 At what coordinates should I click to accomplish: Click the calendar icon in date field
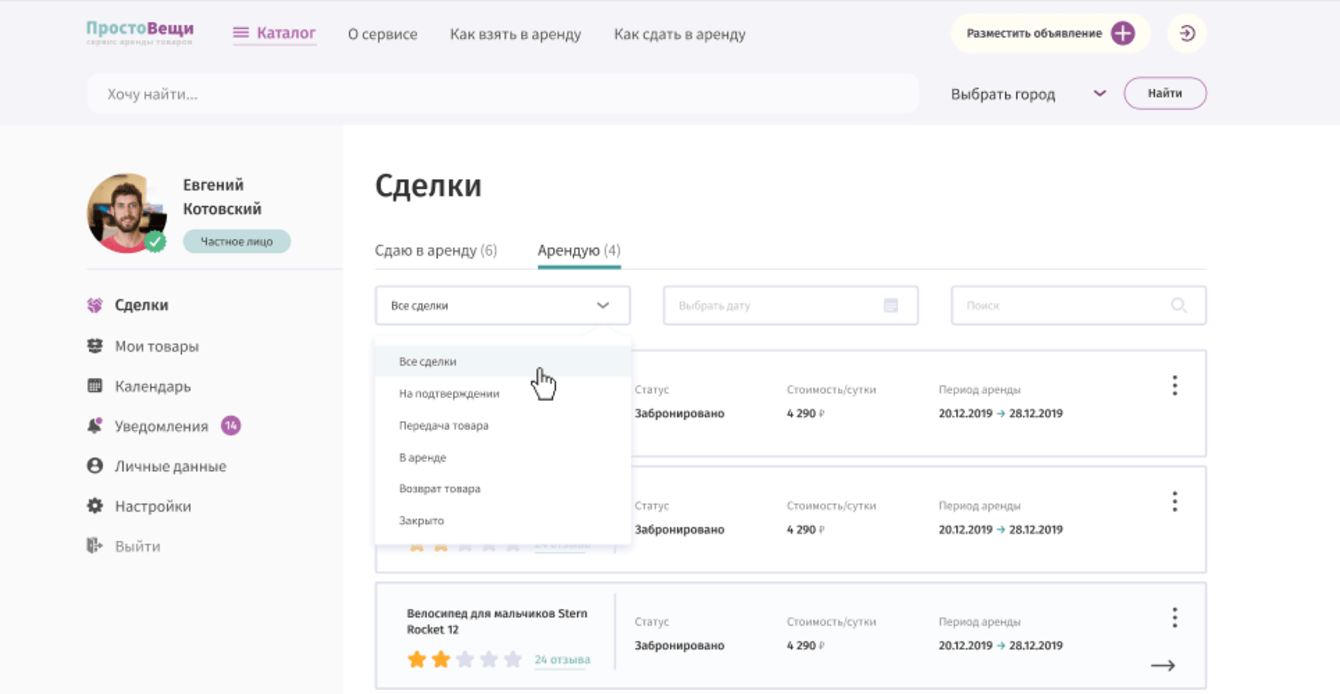pos(891,305)
